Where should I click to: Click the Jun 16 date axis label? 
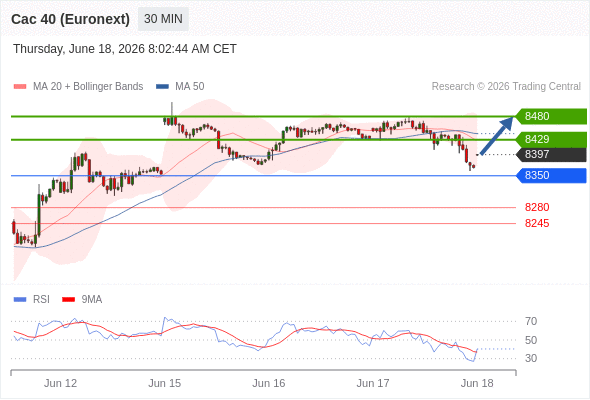pos(269,383)
